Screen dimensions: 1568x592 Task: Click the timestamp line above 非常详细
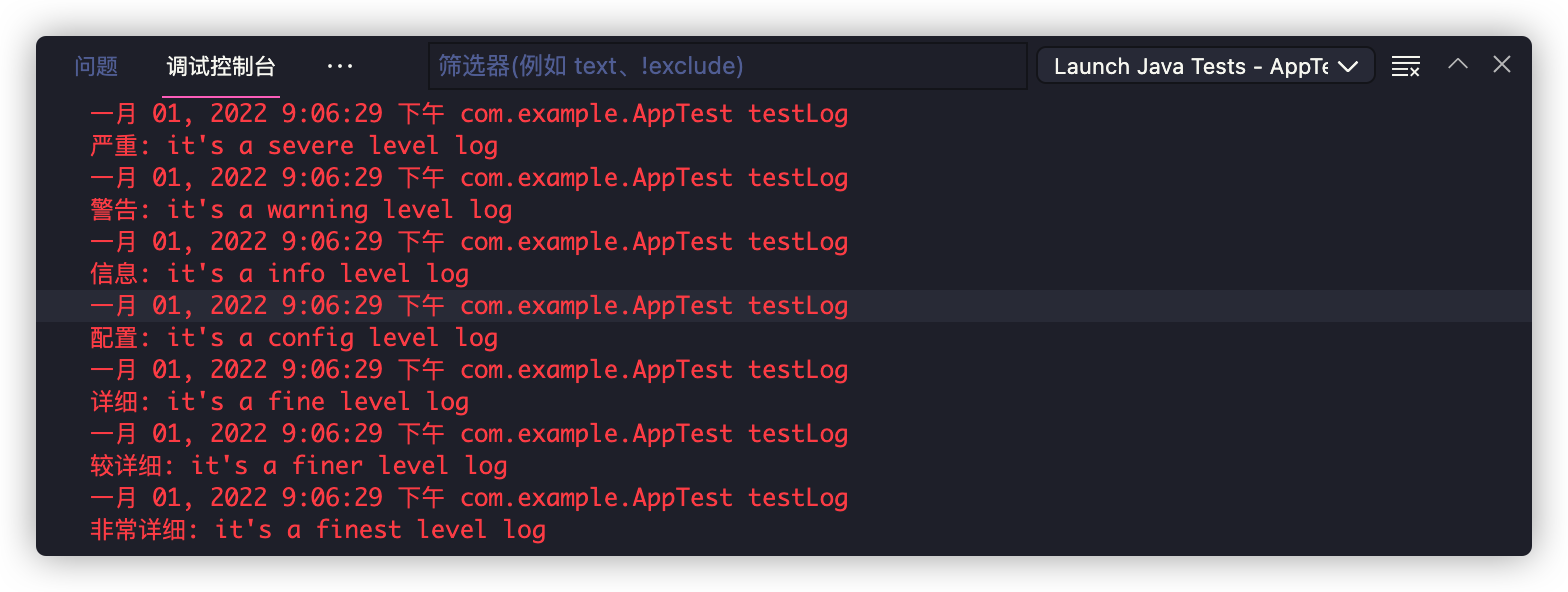pyautogui.click(x=468, y=498)
